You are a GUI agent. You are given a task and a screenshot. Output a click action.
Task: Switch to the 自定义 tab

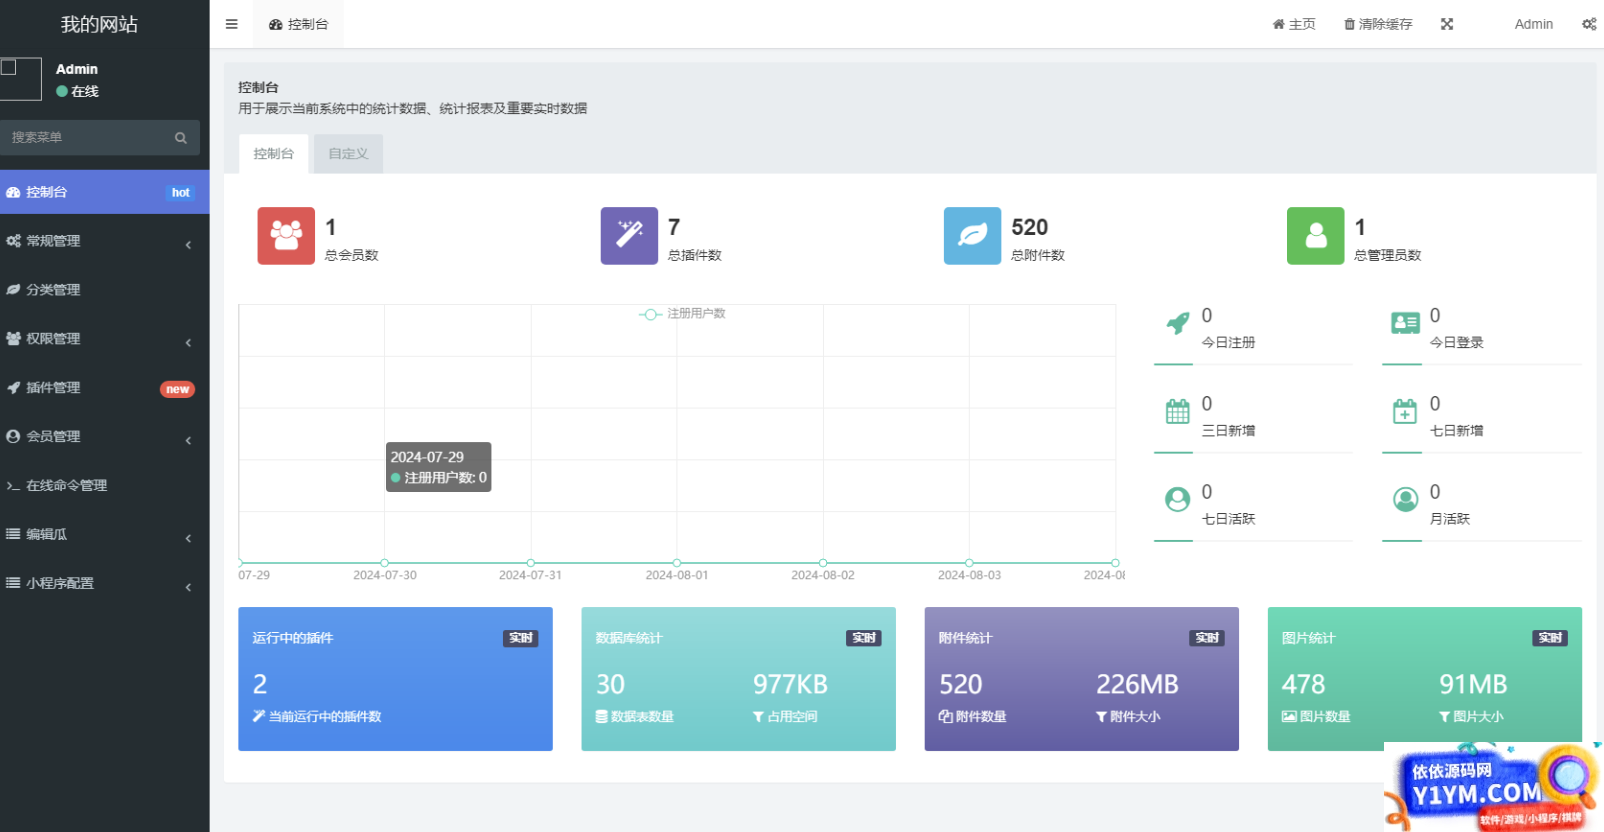coord(348,154)
